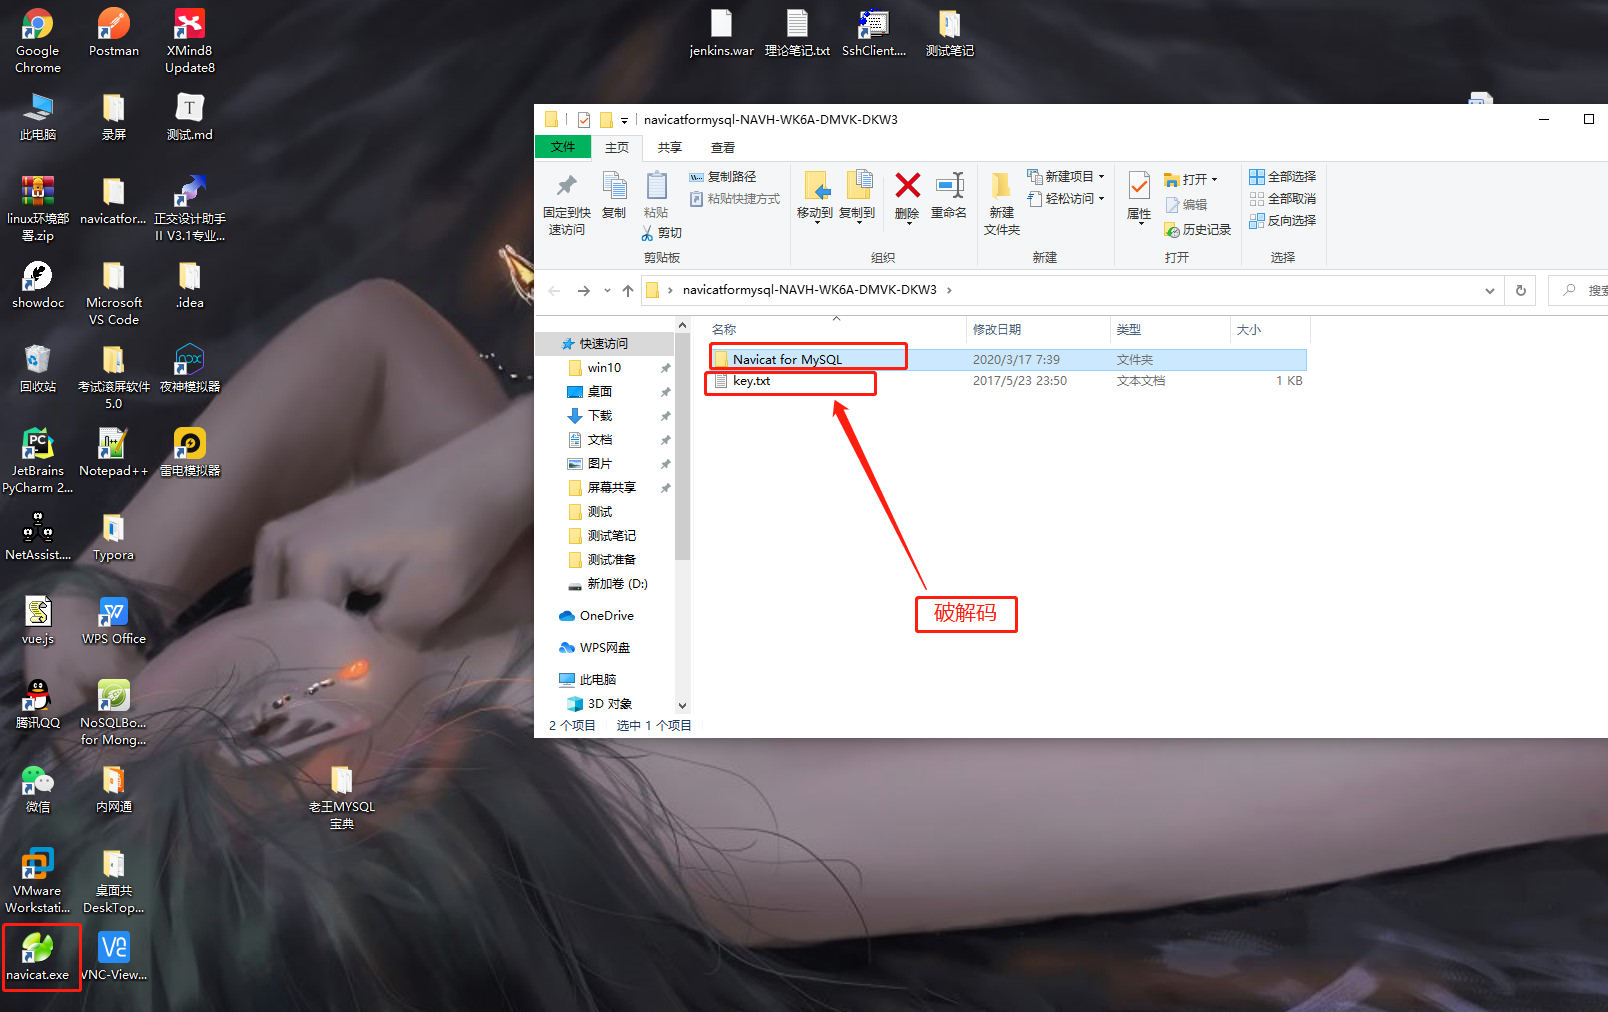Open 快速访问 in navigation pane

coord(604,344)
